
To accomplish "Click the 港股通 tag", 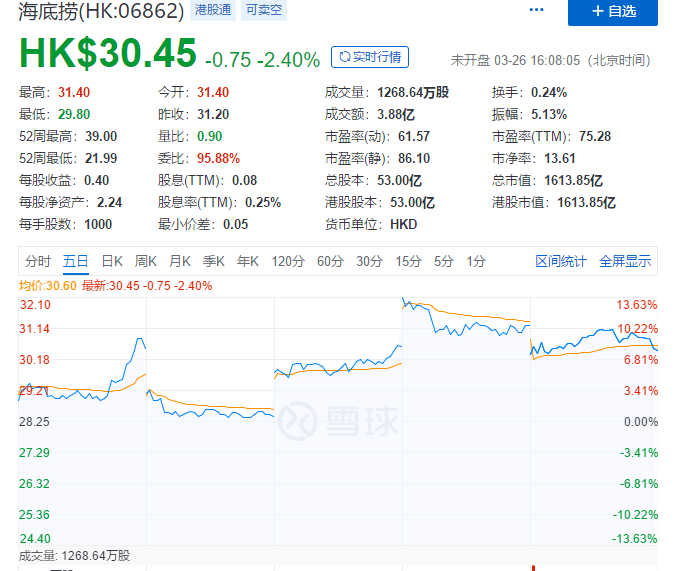I will tap(213, 10).
